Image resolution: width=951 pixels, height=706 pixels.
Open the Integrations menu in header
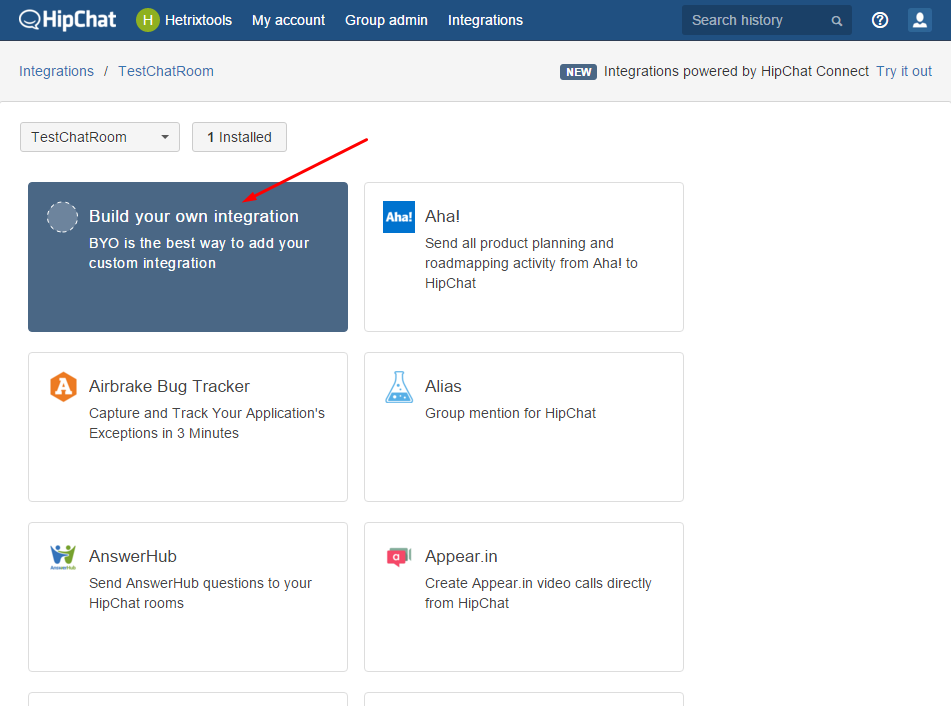485,20
